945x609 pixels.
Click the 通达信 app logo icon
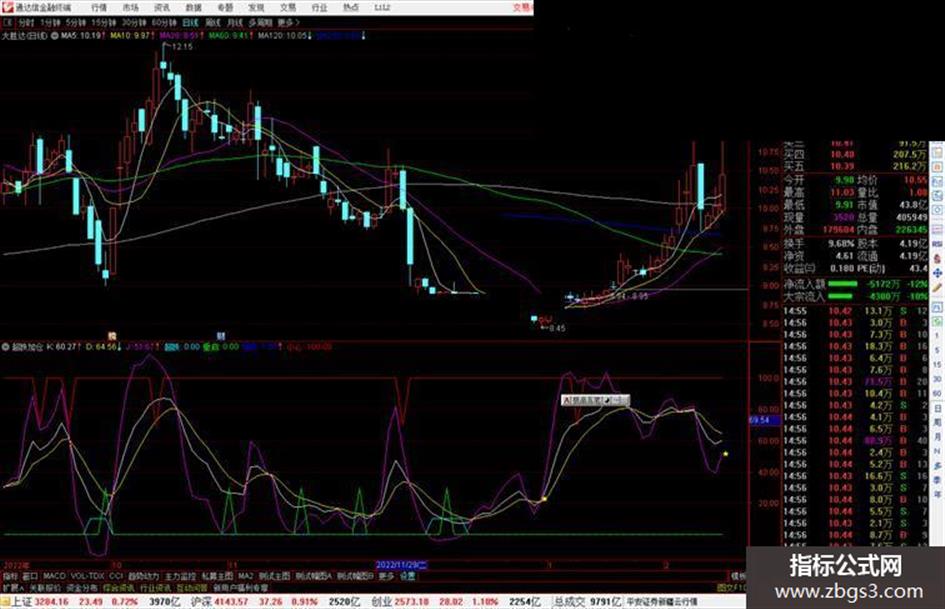tap(8, 7)
